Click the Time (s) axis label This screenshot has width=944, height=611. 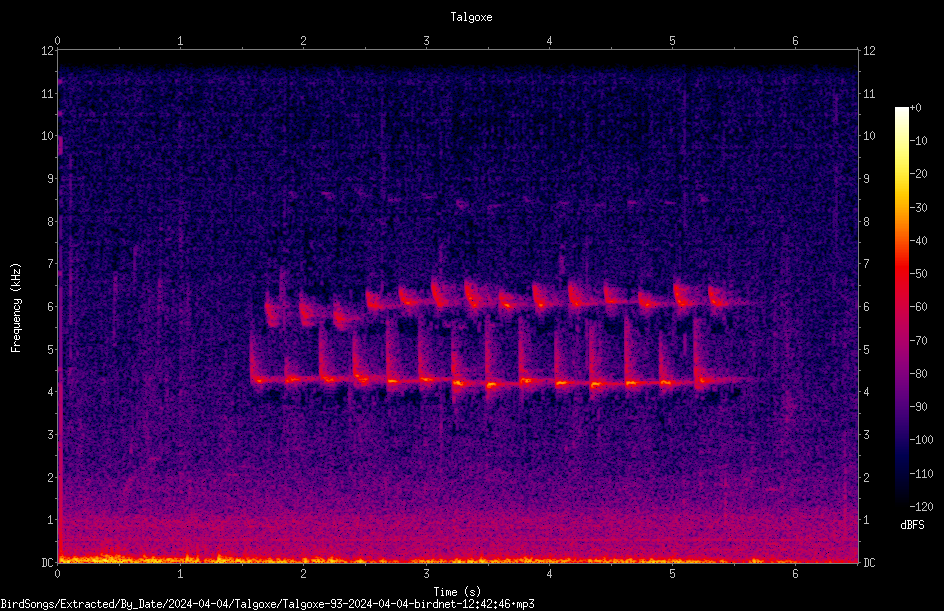coord(457,592)
